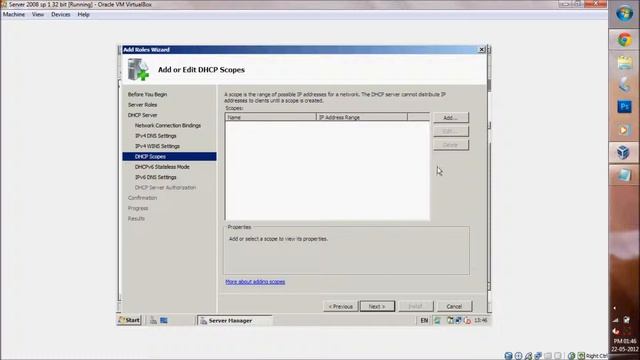Show hidden host tray icons arrow
The image size is (640, 360).
pyautogui.click(x=615, y=309)
